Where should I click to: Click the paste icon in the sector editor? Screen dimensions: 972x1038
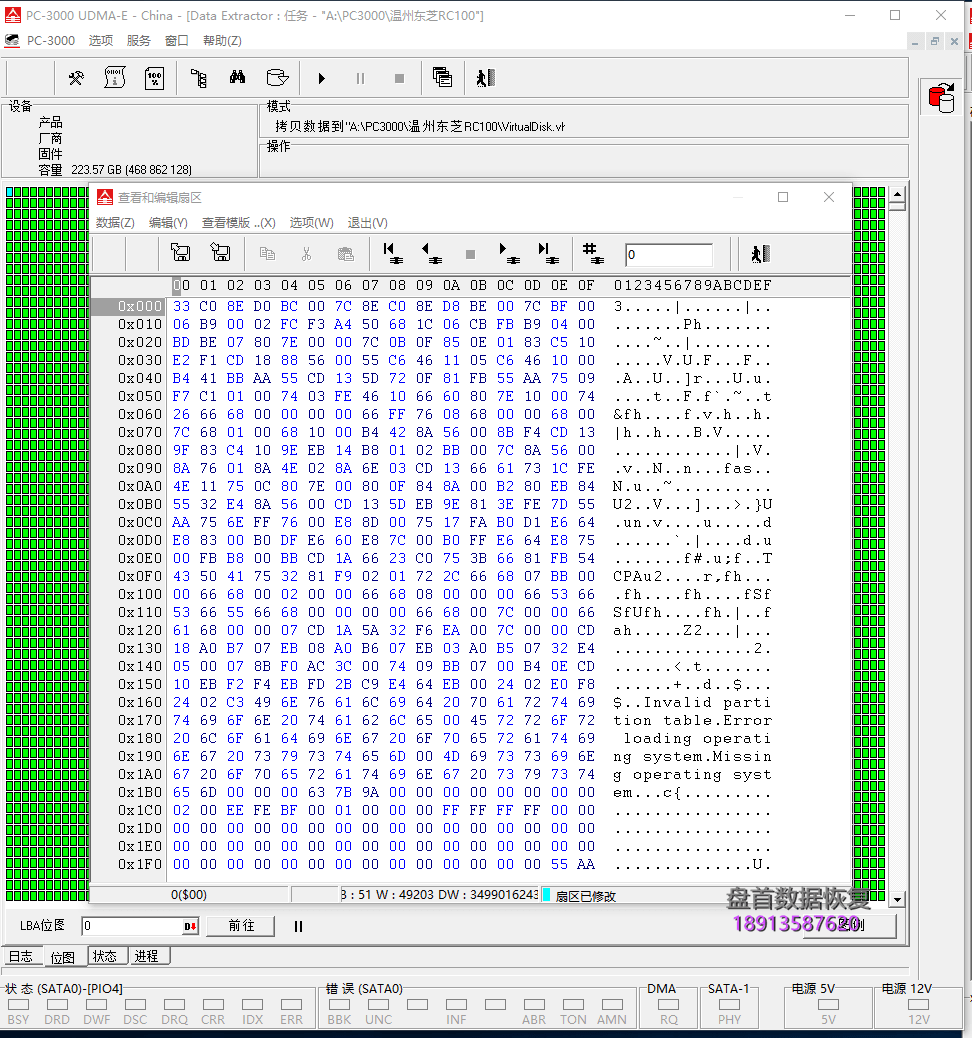click(x=345, y=254)
